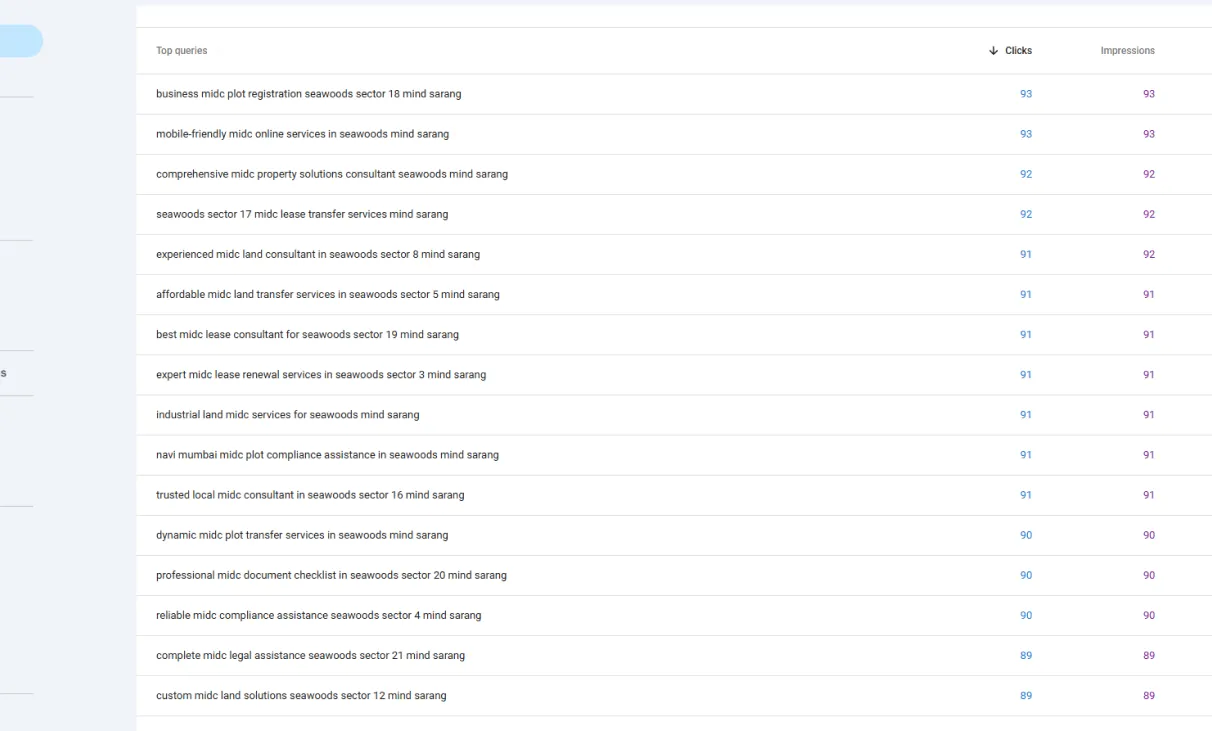1212x731 pixels.
Task: Open 'affordable midc land transfer services' query
Action: [327, 294]
